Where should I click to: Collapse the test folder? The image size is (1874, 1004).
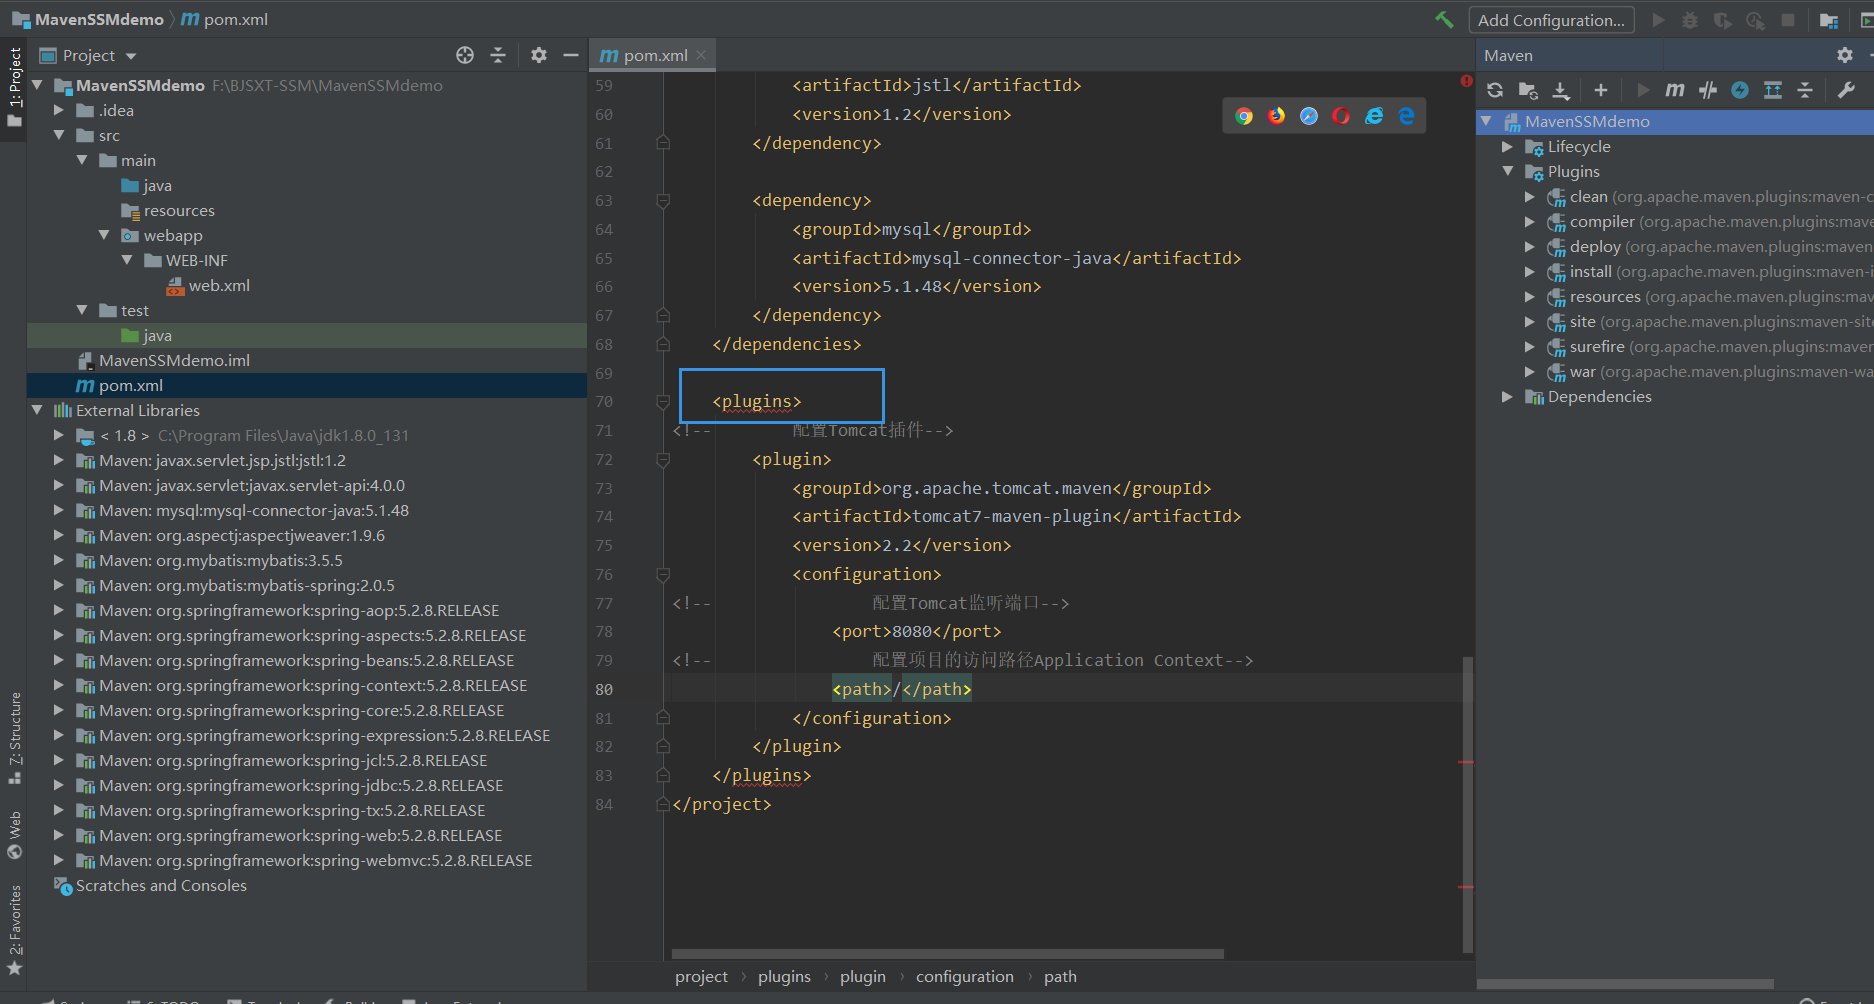[82, 310]
